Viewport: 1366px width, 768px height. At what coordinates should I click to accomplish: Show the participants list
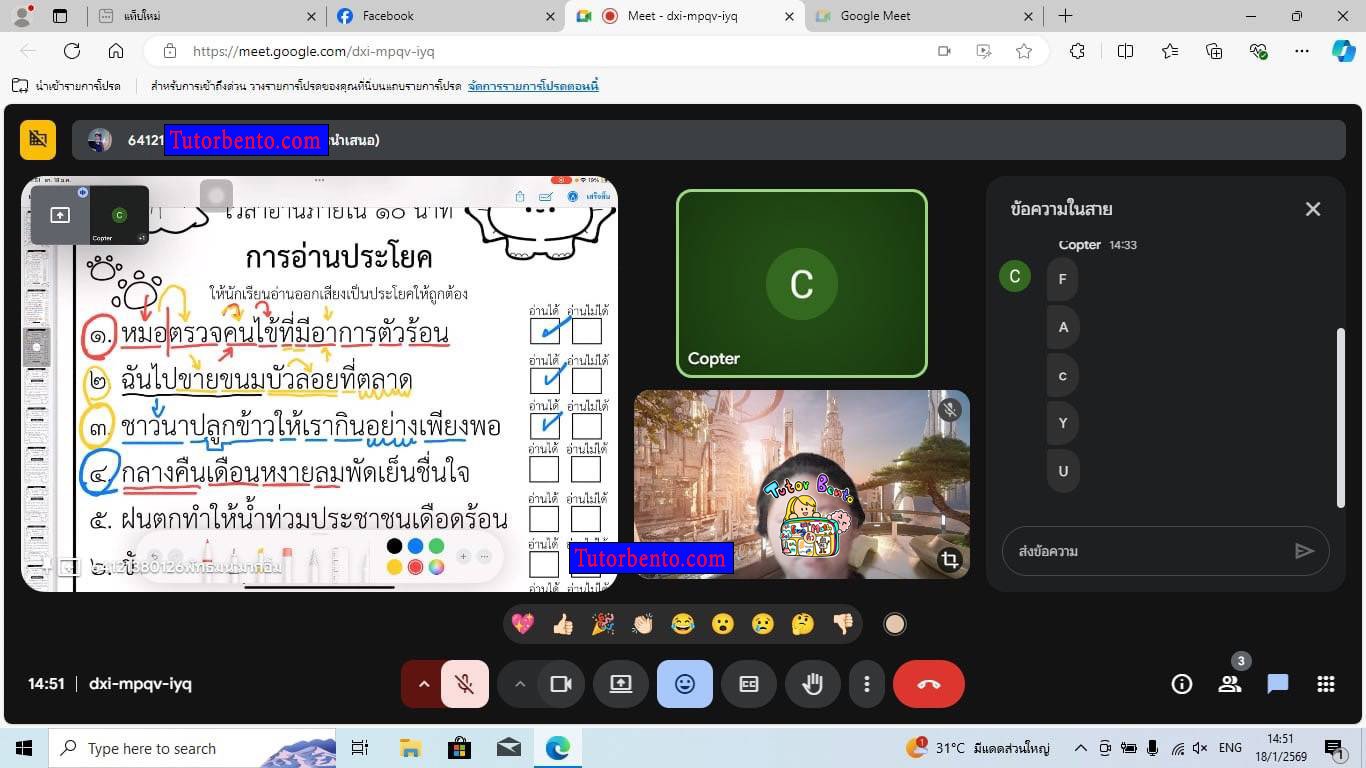point(1229,684)
